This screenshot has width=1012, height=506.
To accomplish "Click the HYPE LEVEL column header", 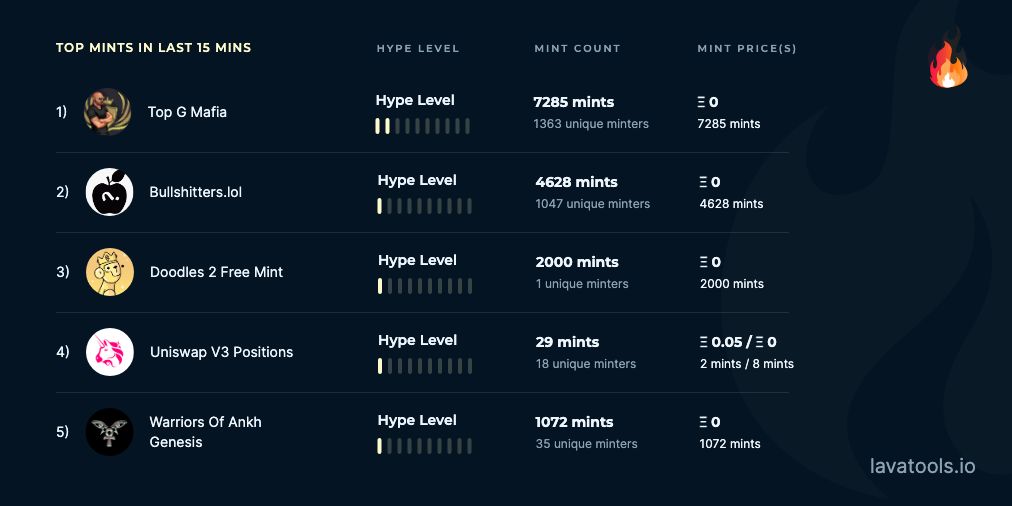I will click(x=418, y=48).
